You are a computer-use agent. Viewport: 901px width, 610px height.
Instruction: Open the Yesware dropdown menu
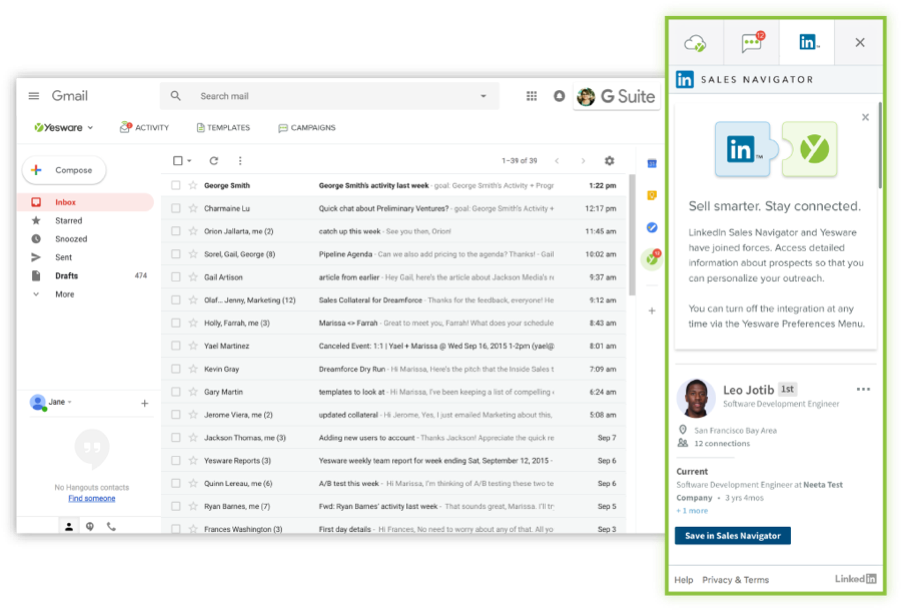click(x=63, y=128)
